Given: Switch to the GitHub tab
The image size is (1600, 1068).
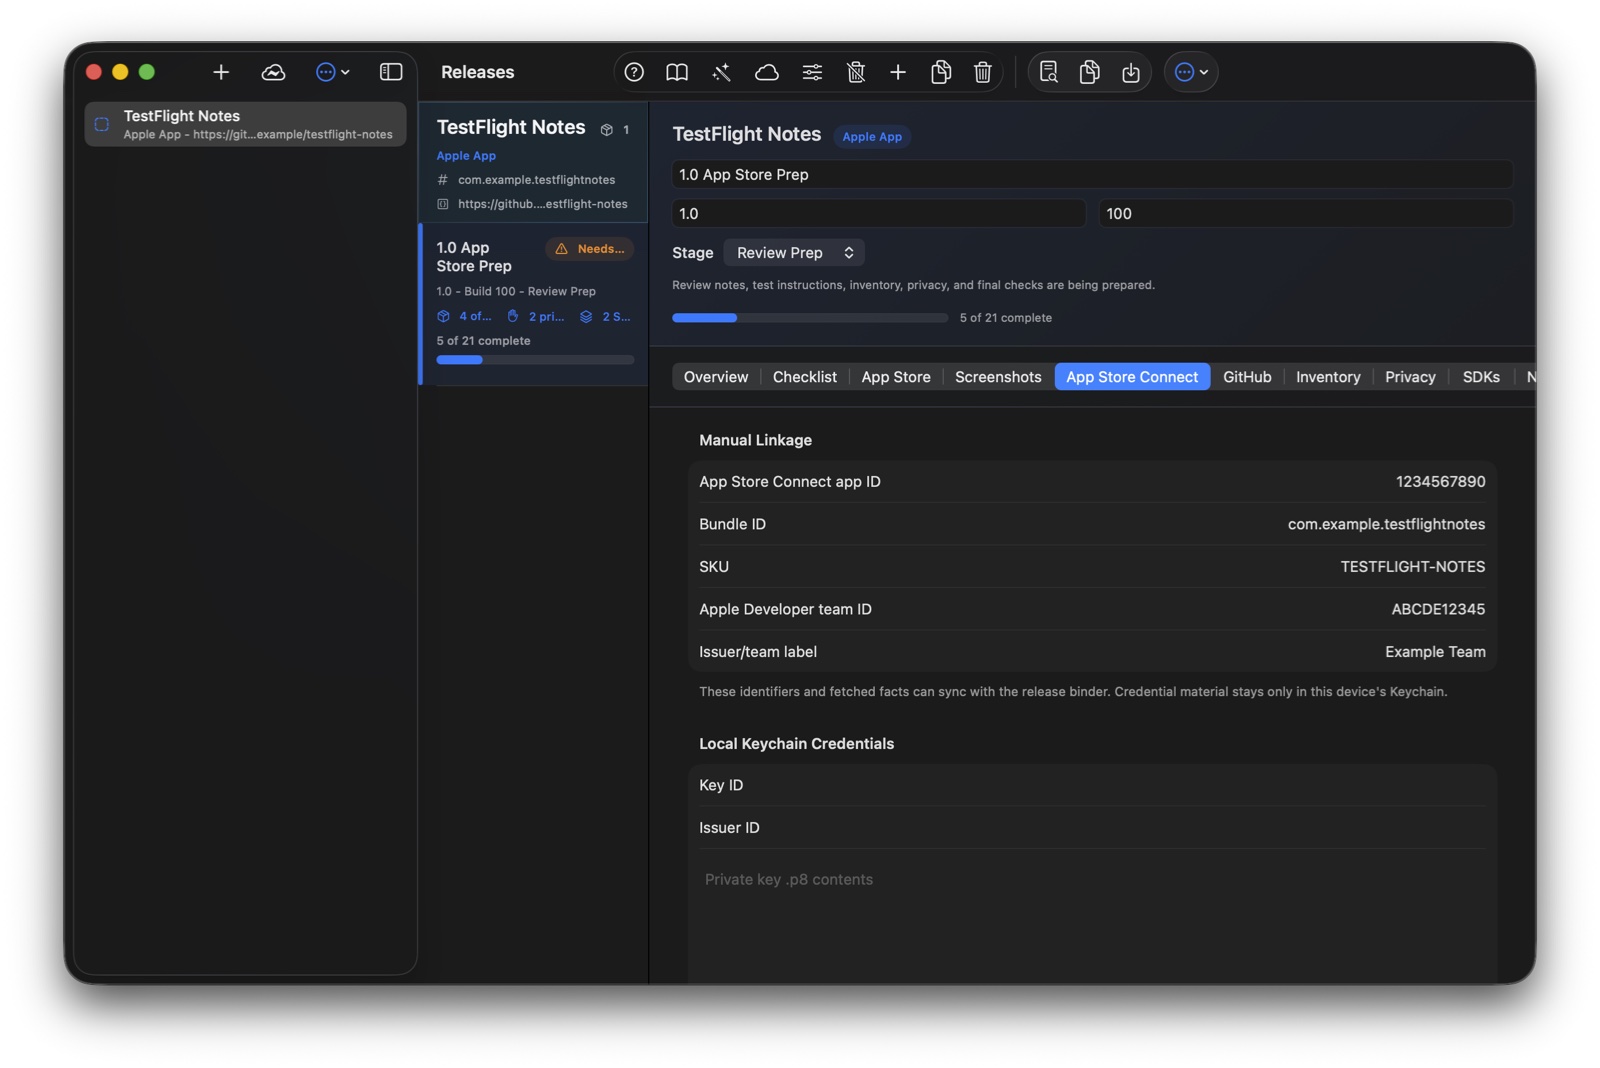Looking at the screenshot, I should point(1247,377).
